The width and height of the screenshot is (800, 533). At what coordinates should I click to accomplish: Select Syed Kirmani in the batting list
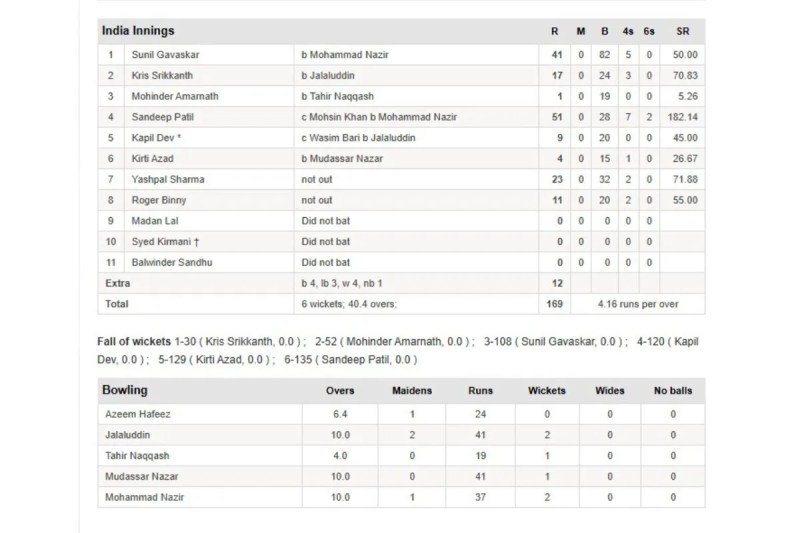click(157, 242)
